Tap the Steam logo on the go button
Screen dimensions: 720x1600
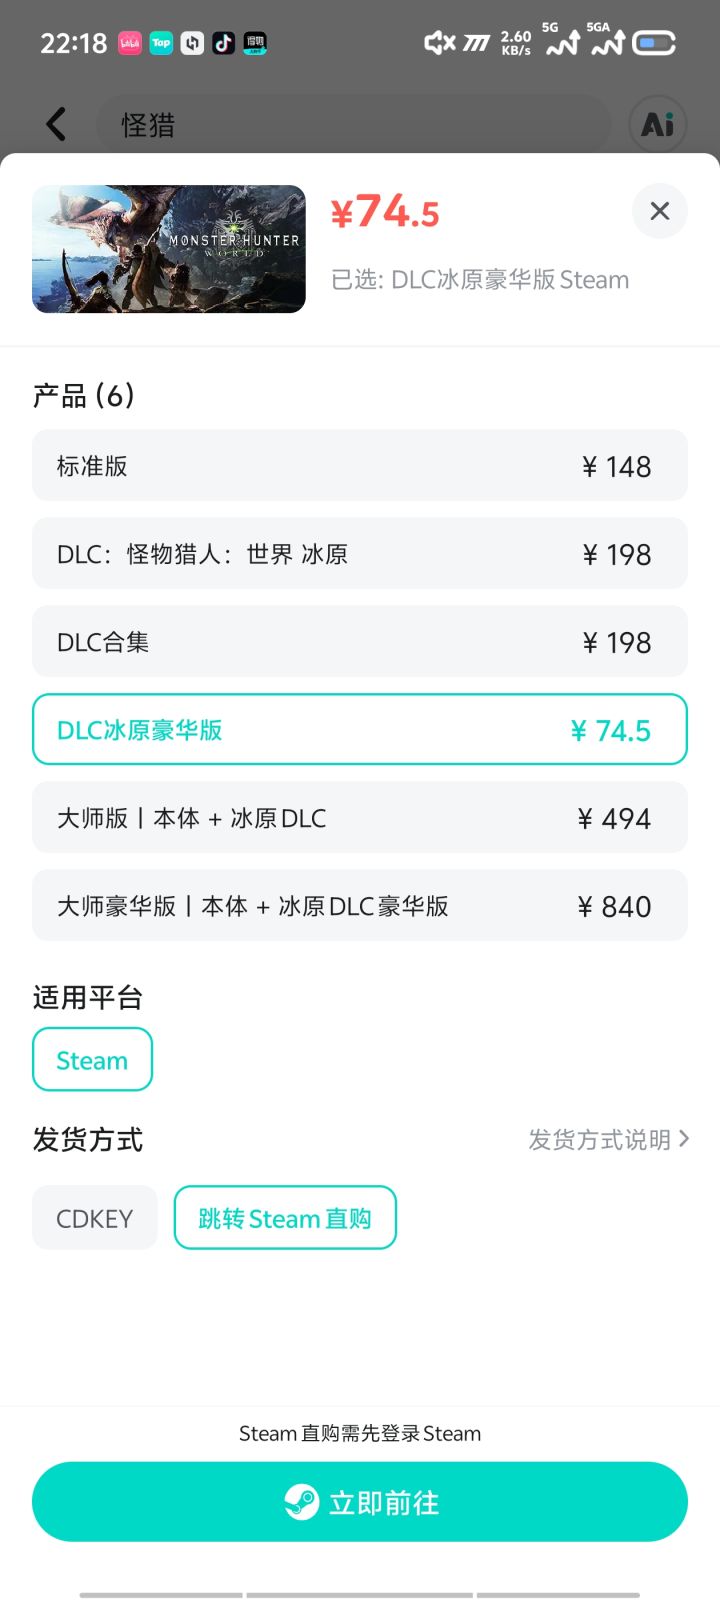click(x=301, y=1502)
